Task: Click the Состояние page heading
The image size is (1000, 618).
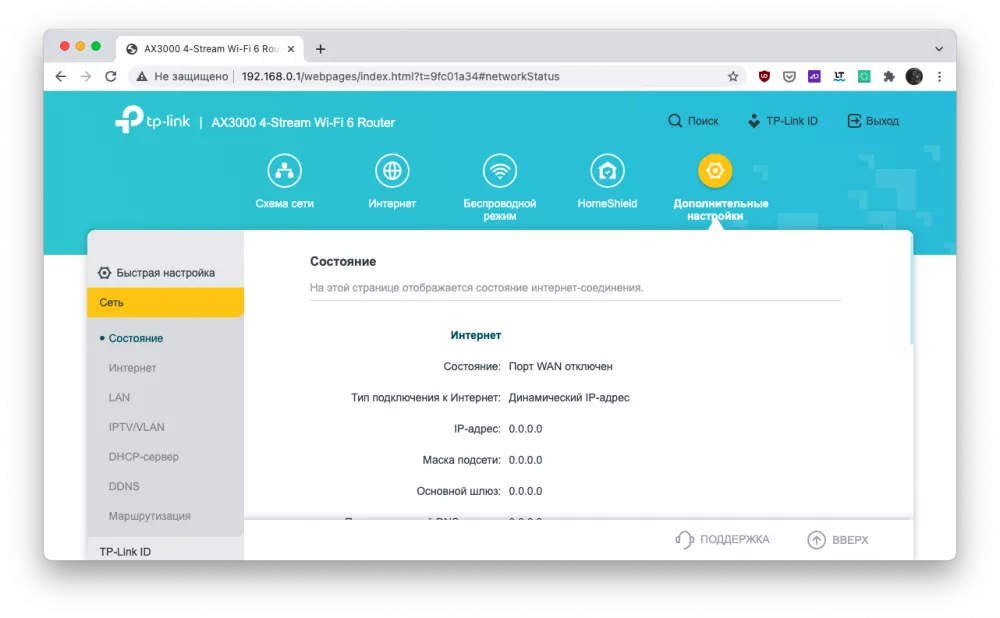Action: 342,261
